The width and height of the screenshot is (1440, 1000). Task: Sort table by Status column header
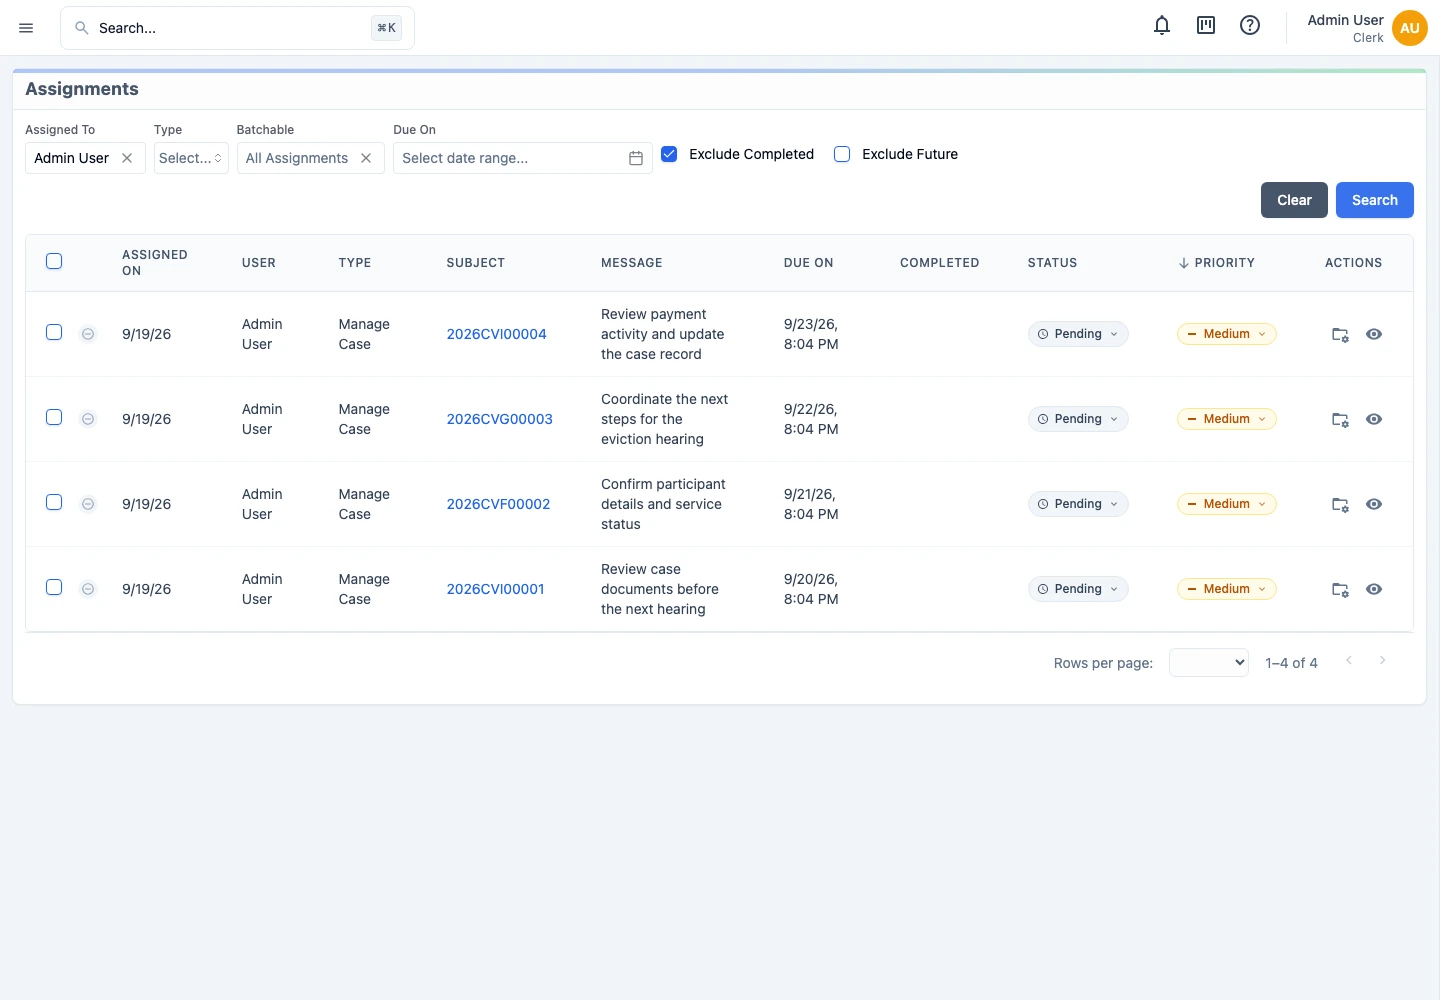pyautogui.click(x=1052, y=263)
